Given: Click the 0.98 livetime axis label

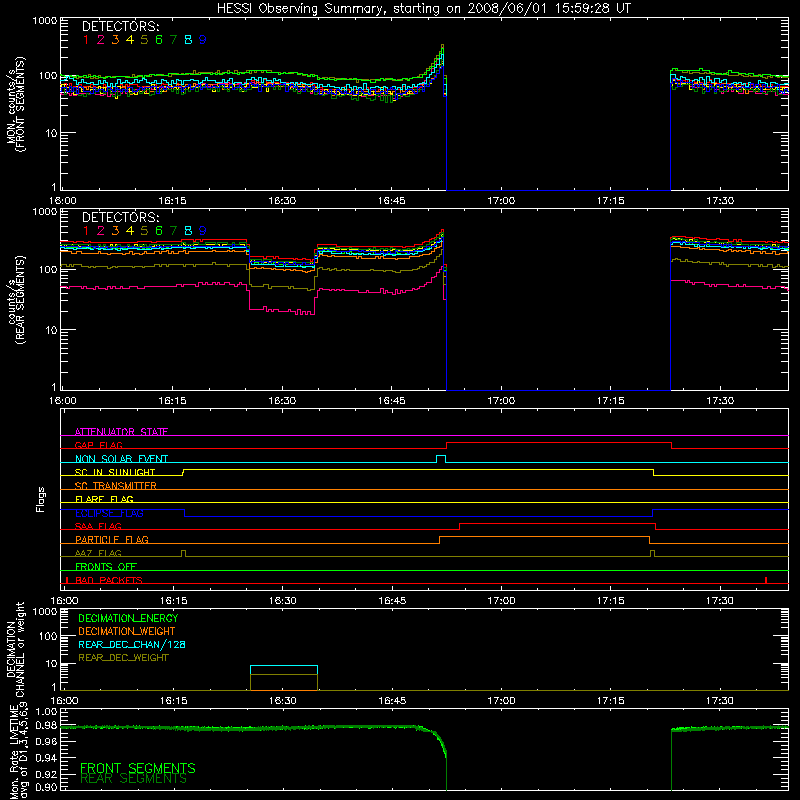Looking at the screenshot, I should 45,726.
